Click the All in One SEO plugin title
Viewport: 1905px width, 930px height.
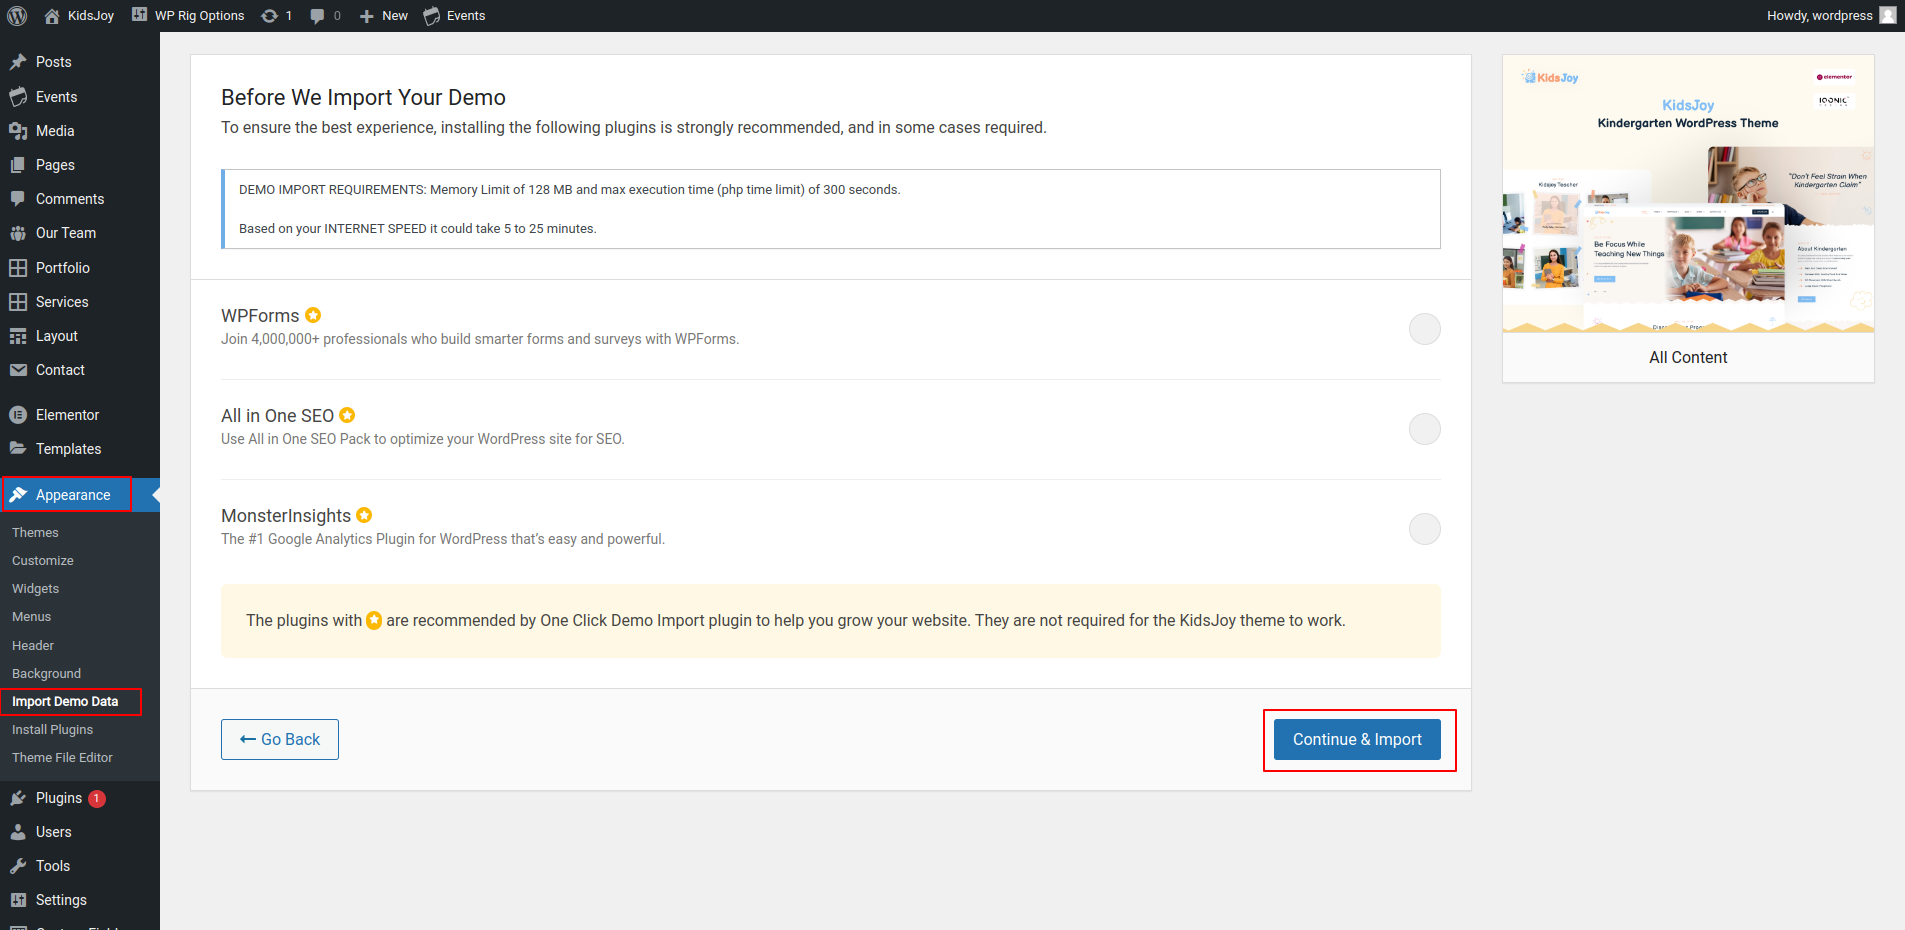[277, 416]
